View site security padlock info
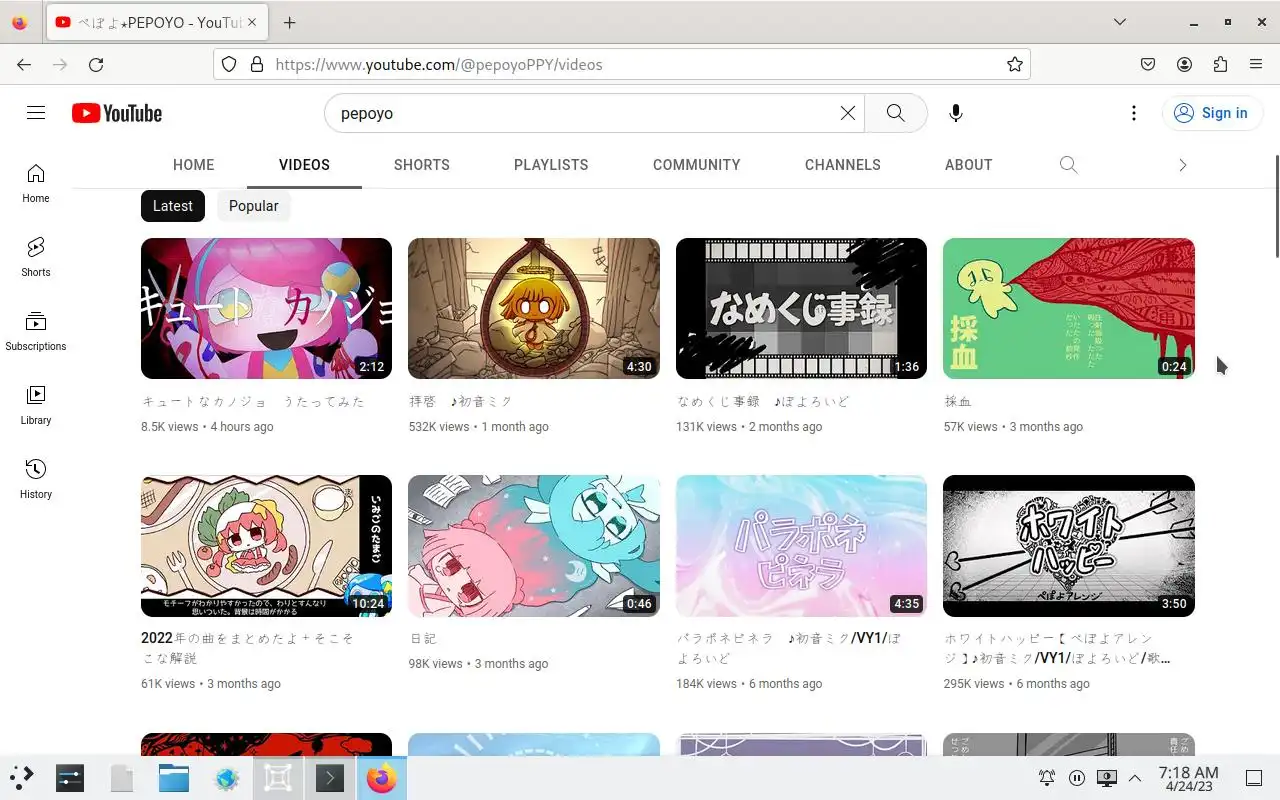Viewport: 1280px width, 800px height. tap(257, 64)
